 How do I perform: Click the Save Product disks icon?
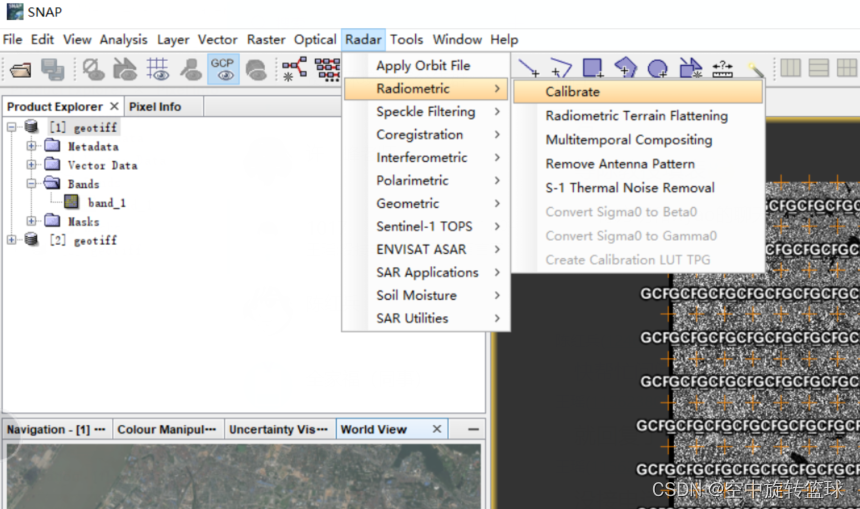[x=53, y=70]
